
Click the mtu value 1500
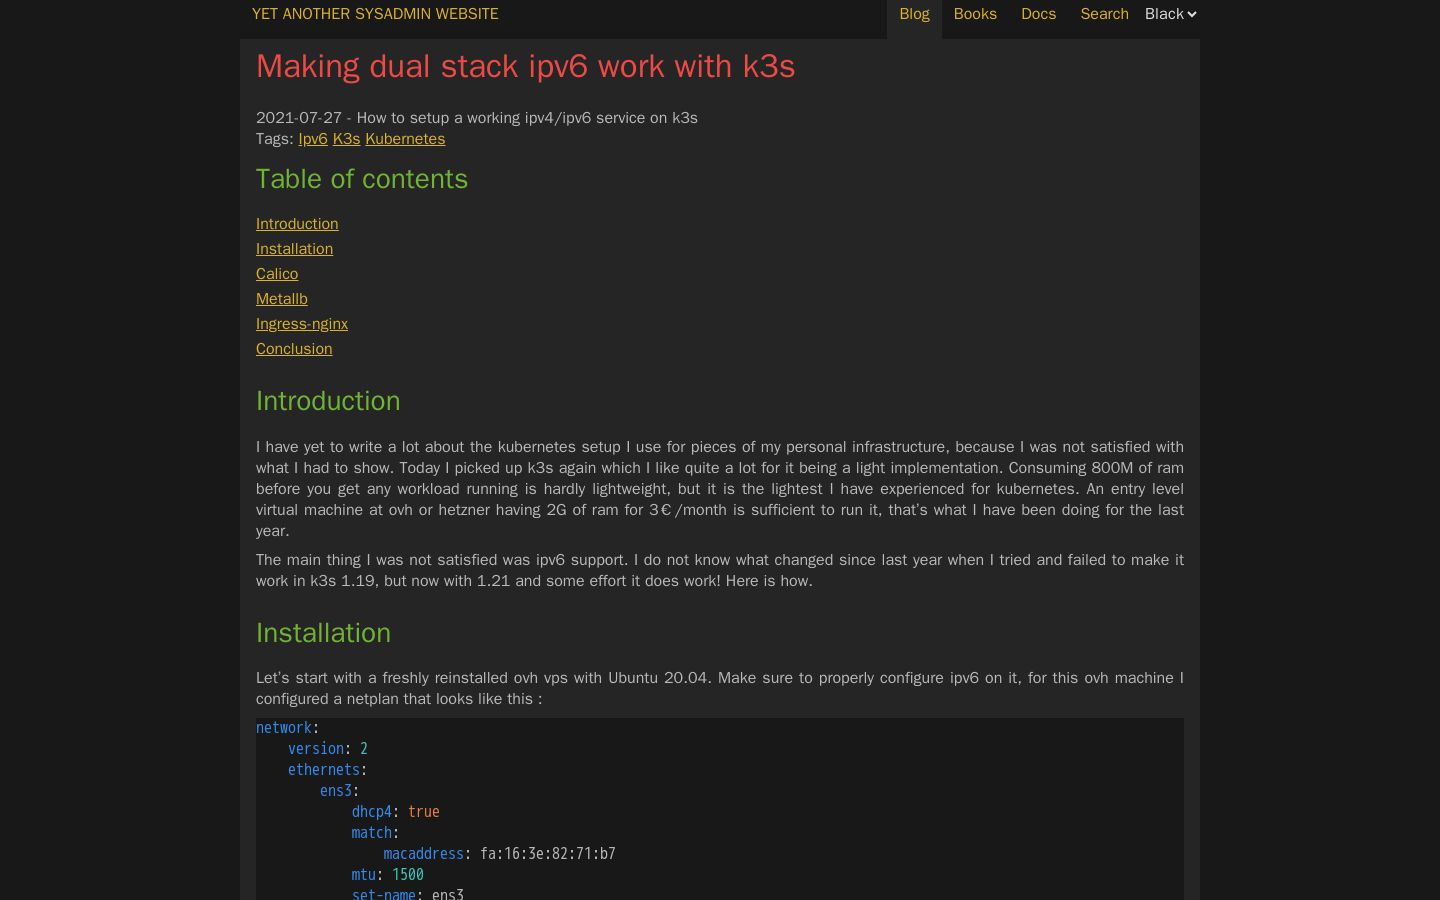point(408,875)
